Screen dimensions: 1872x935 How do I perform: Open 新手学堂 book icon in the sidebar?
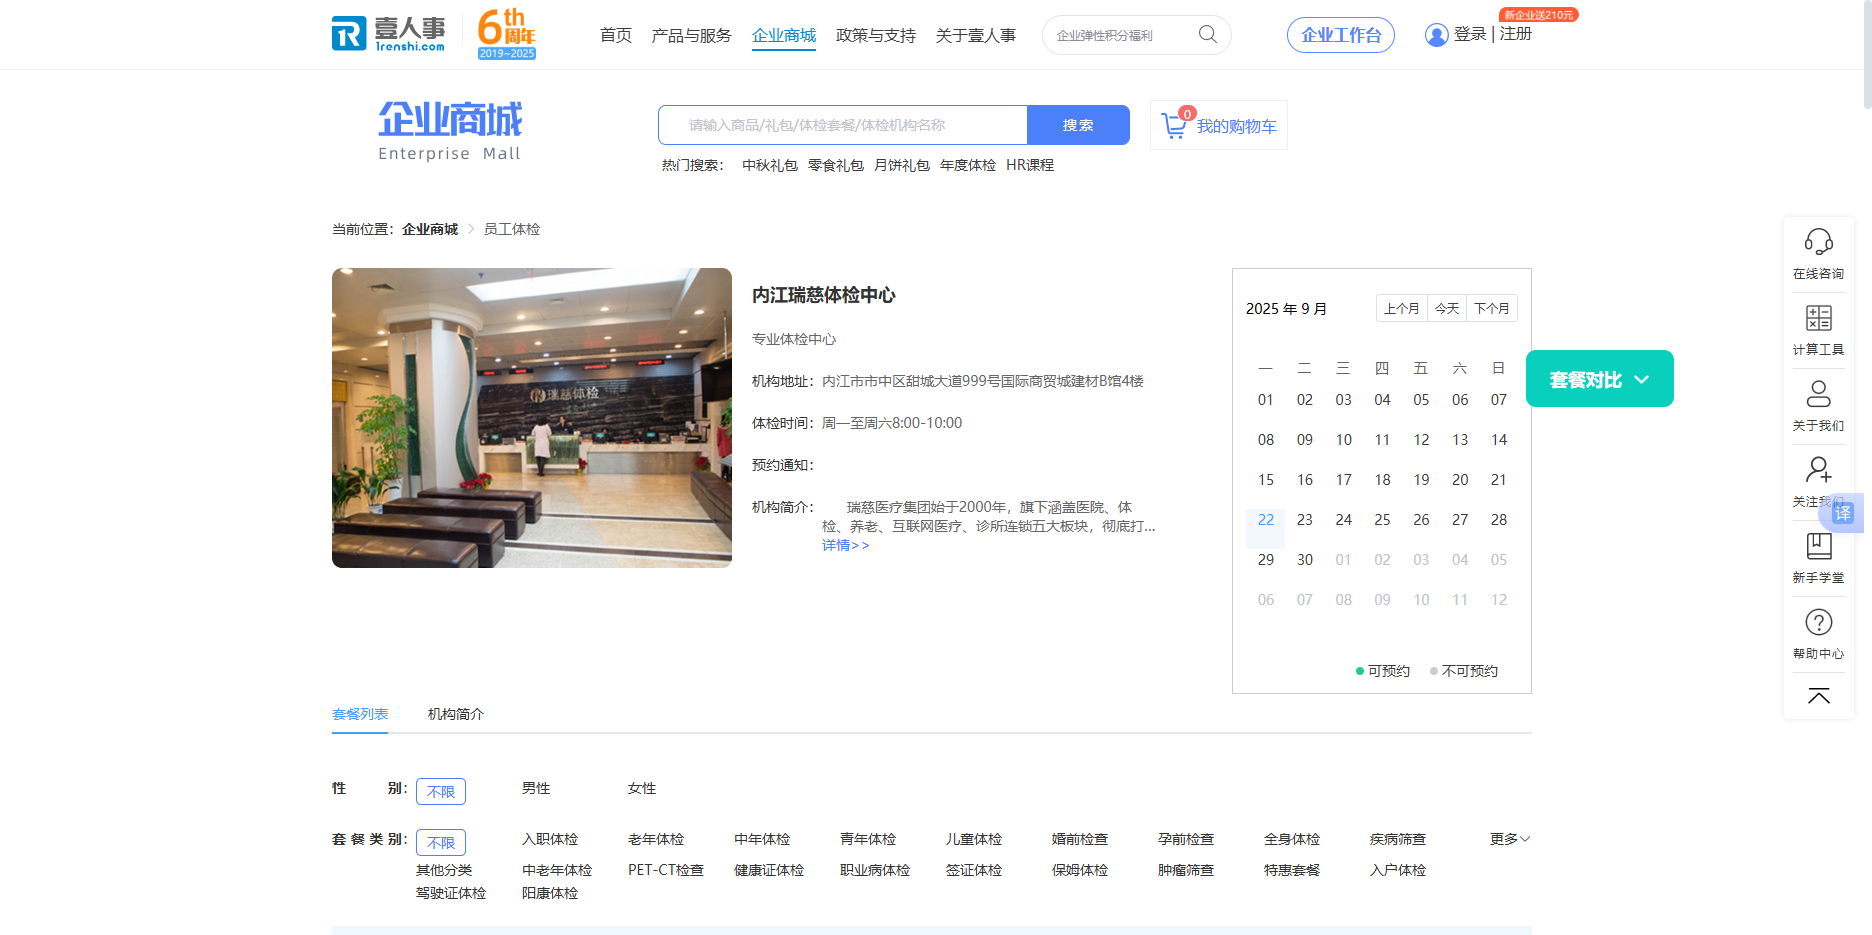[1818, 546]
